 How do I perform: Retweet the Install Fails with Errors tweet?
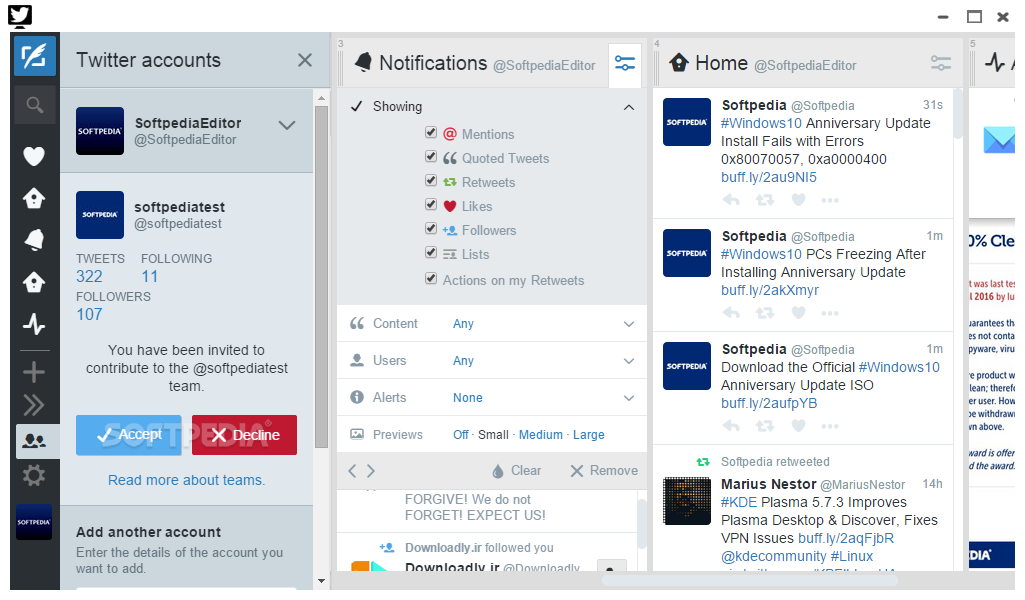(765, 200)
